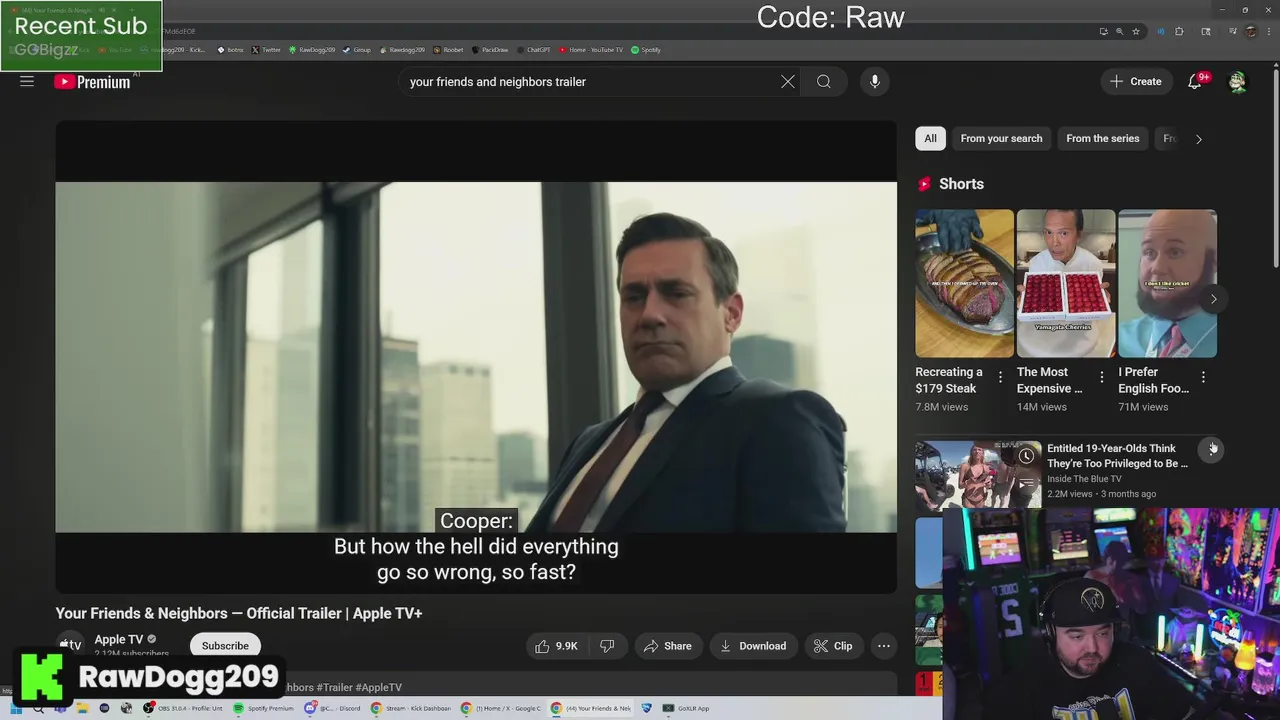Open the botrix bookmark
Image resolution: width=1280 pixels, height=720 pixels.
point(230,50)
